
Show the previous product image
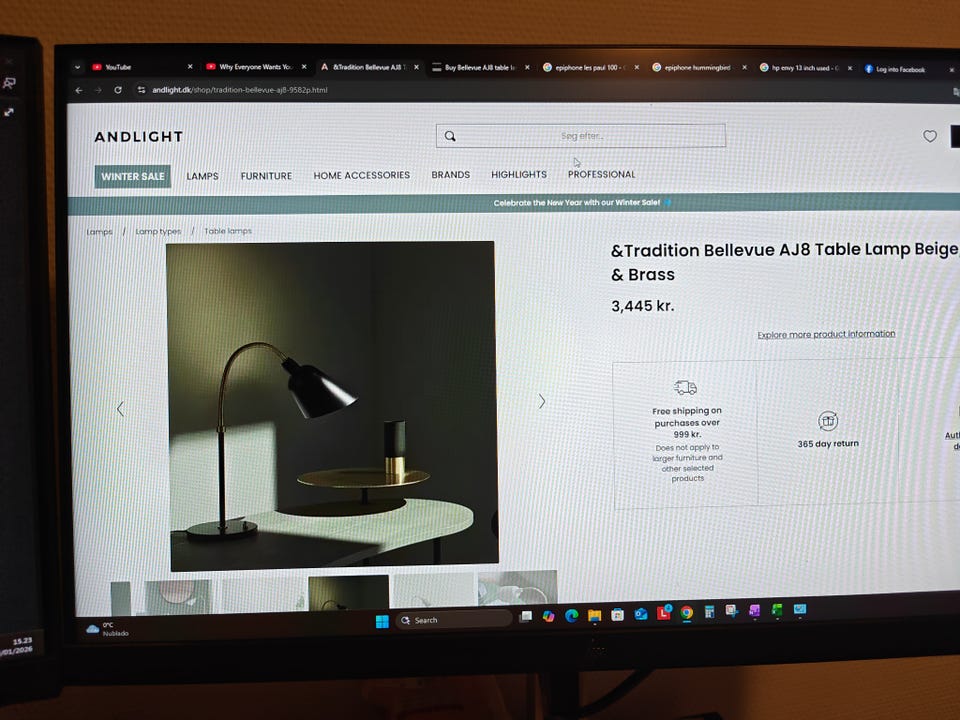(120, 408)
